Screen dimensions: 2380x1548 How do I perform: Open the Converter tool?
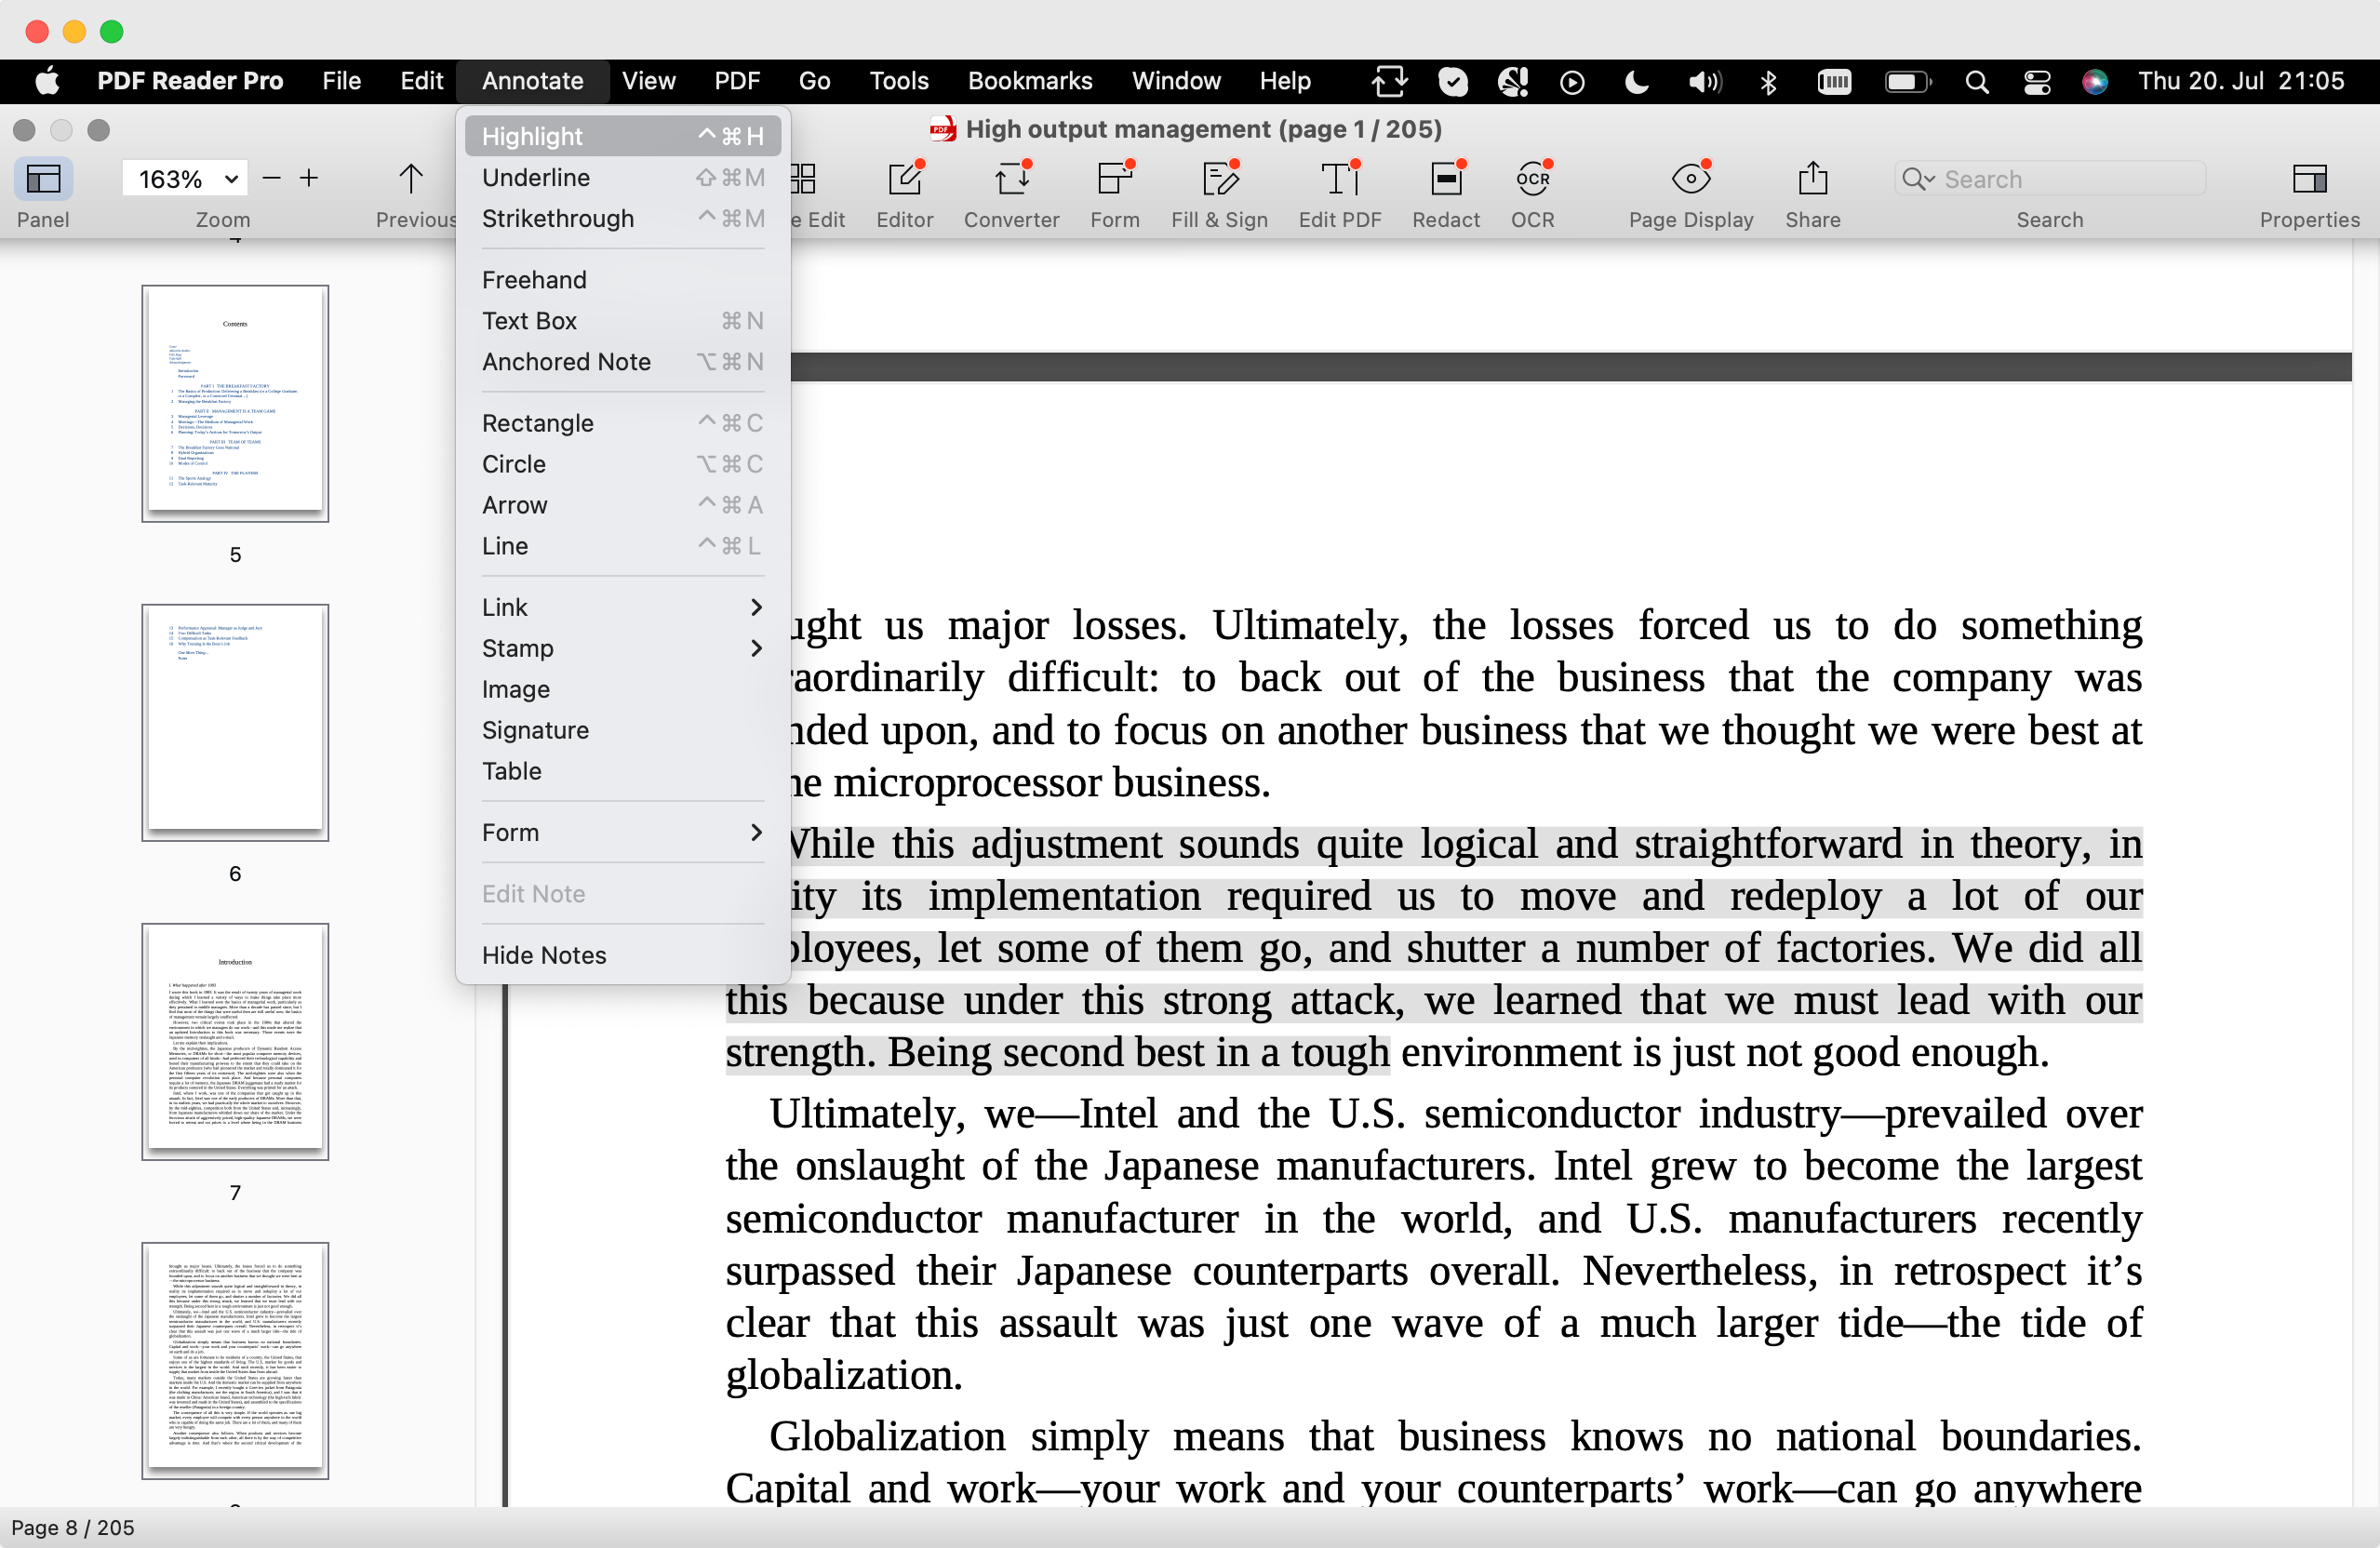pyautogui.click(x=1011, y=180)
